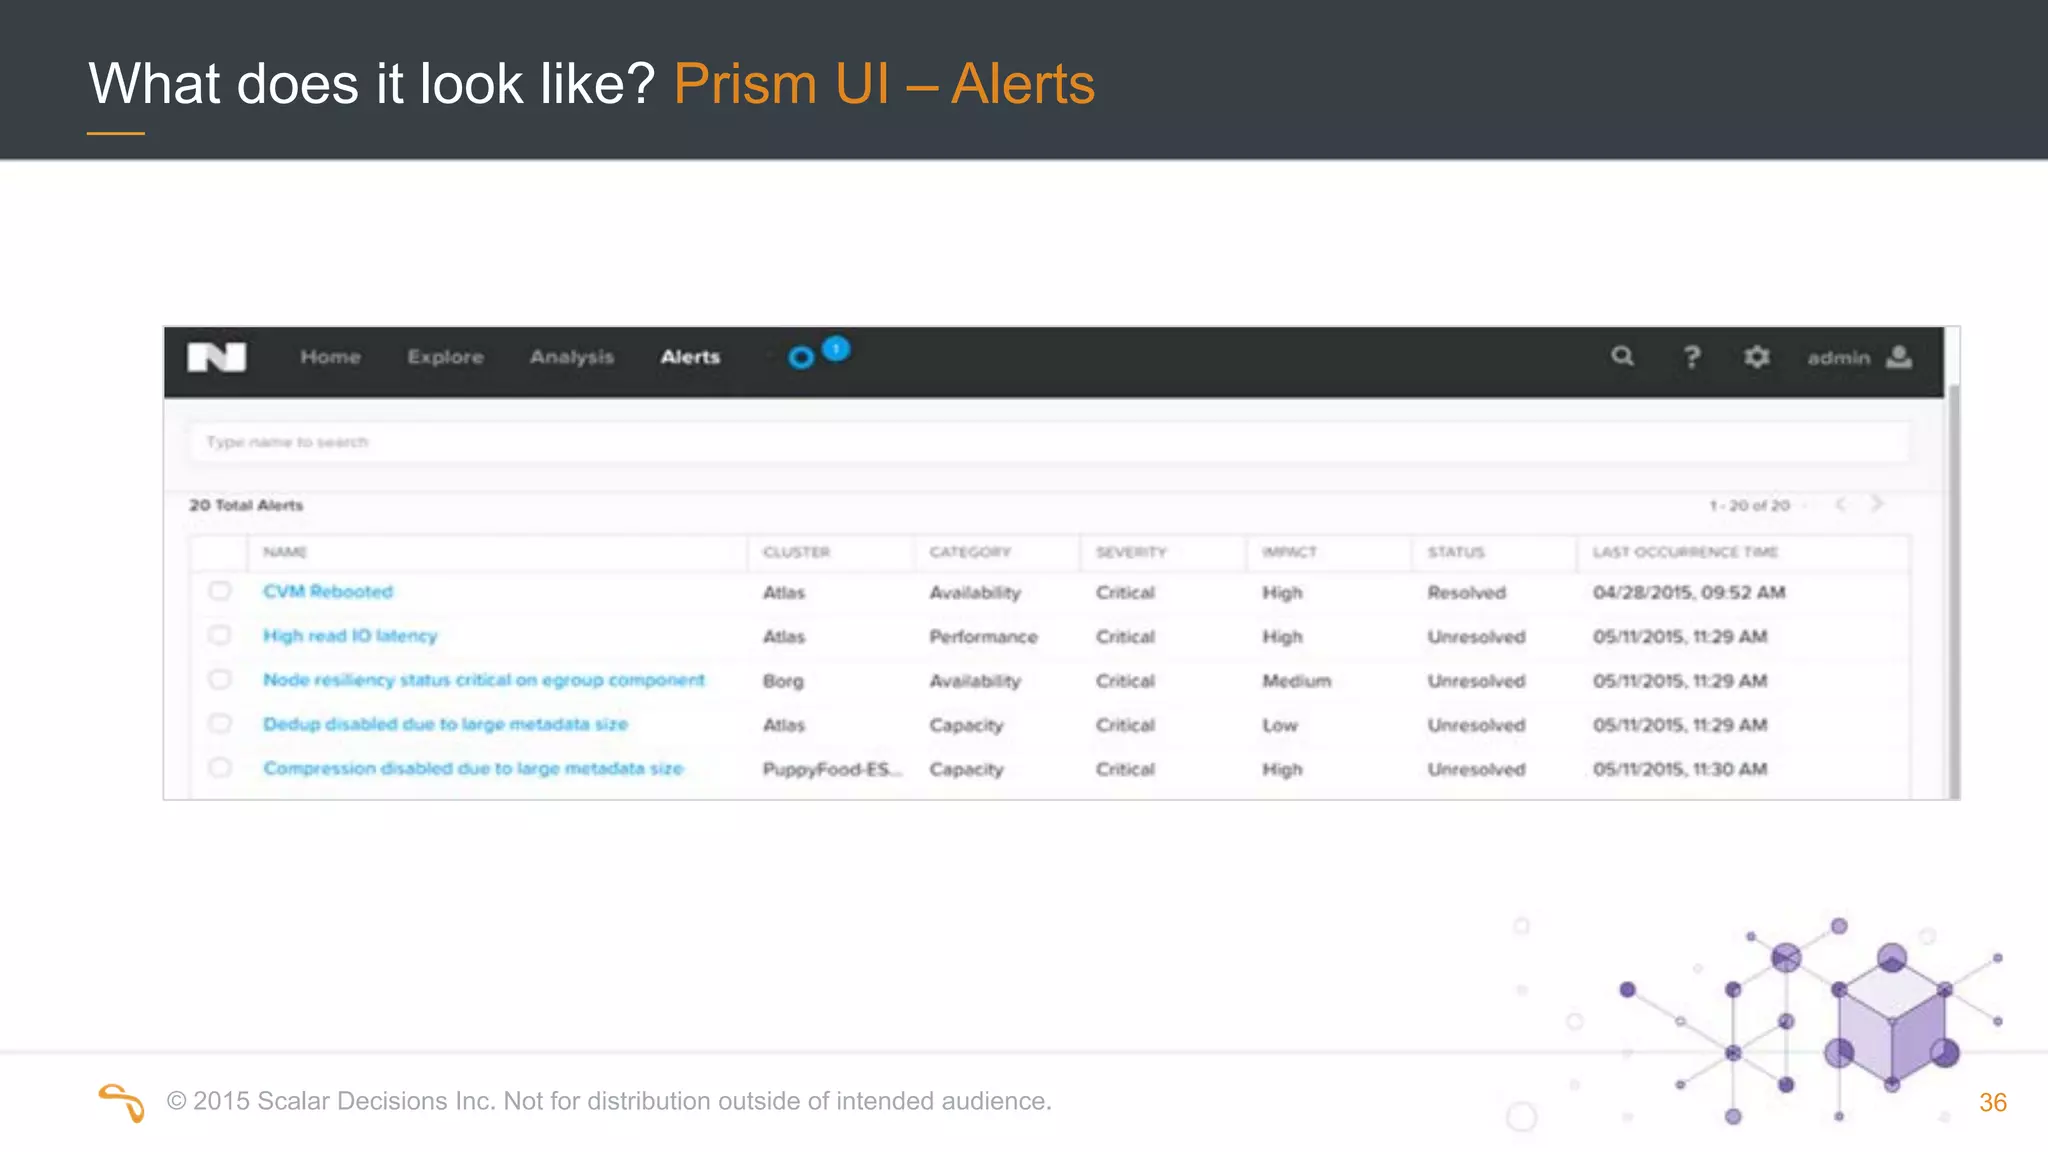Open the search magnifier icon
The height and width of the screenshot is (1152, 2048).
[1622, 356]
